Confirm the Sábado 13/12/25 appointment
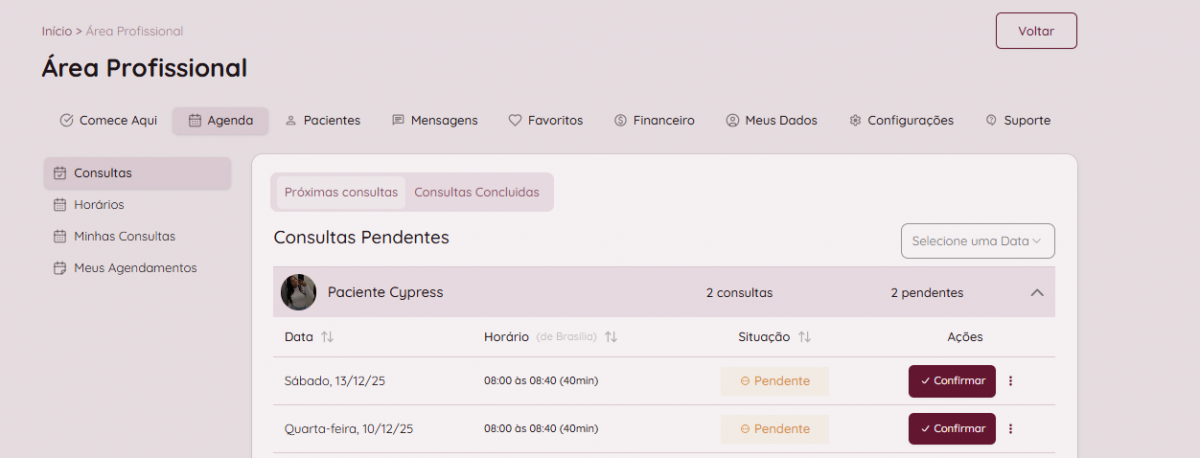 pyautogui.click(x=952, y=381)
